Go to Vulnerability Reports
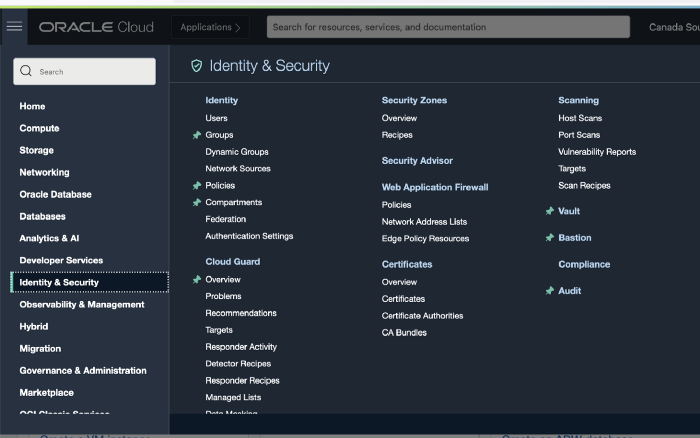The image size is (700, 438). [x=597, y=152]
